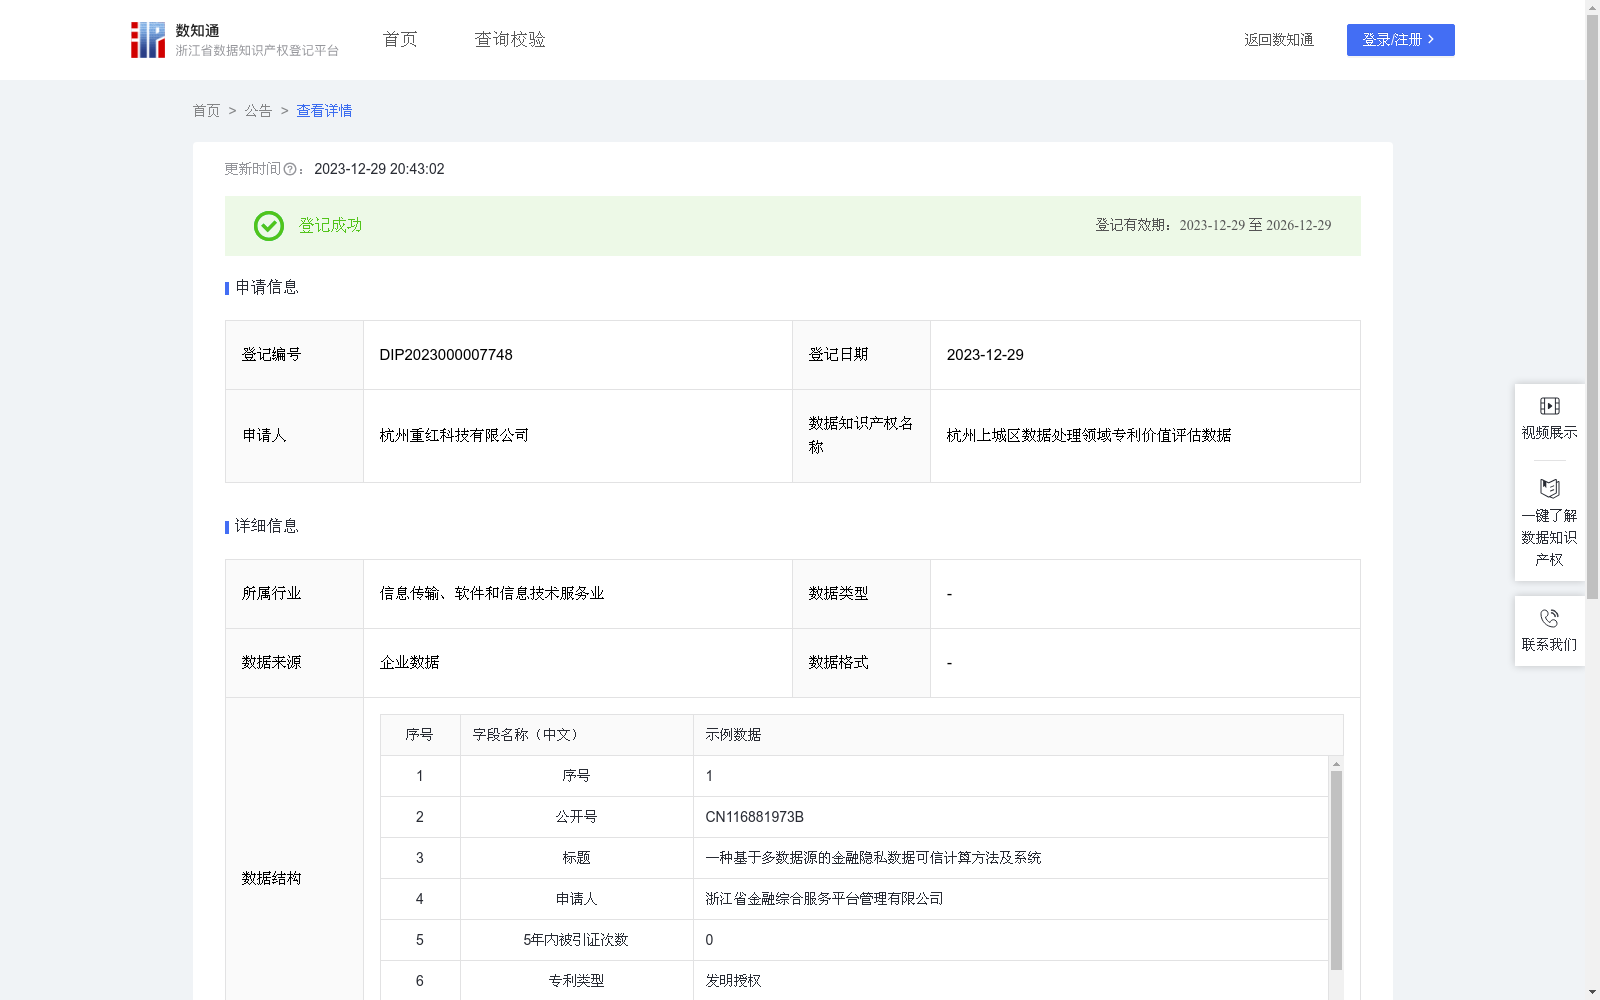Click update time 2023-12-29 20:43:02
The image size is (1600, 1000).
379,170
